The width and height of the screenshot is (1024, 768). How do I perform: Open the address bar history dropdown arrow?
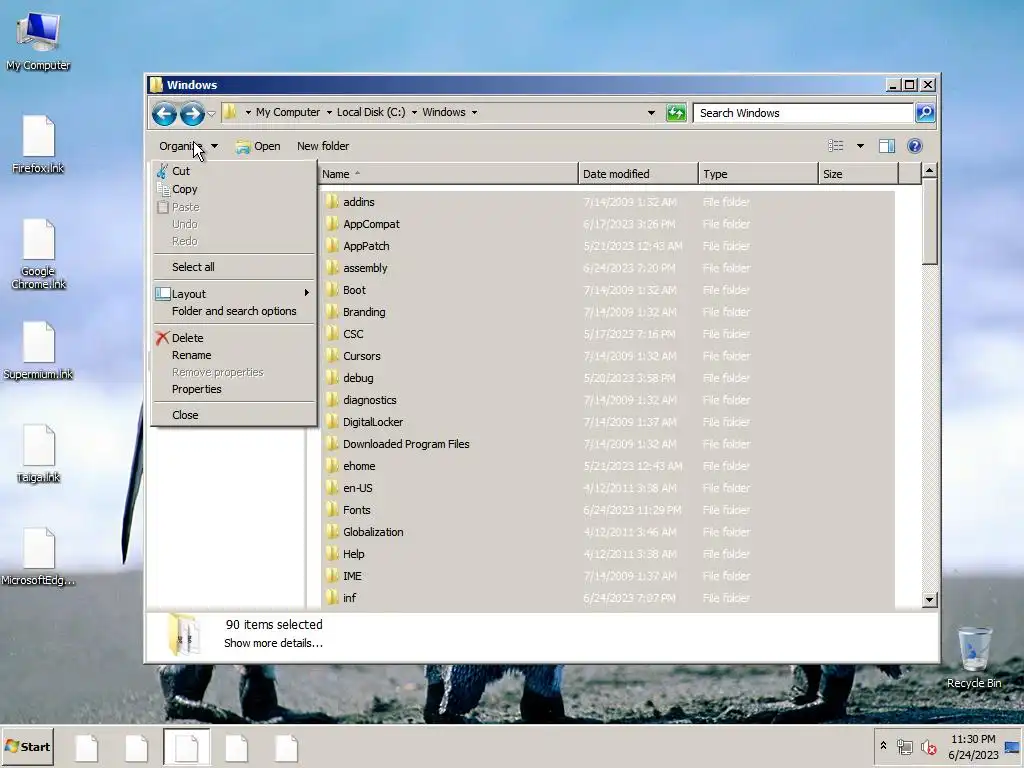[651, 113]
